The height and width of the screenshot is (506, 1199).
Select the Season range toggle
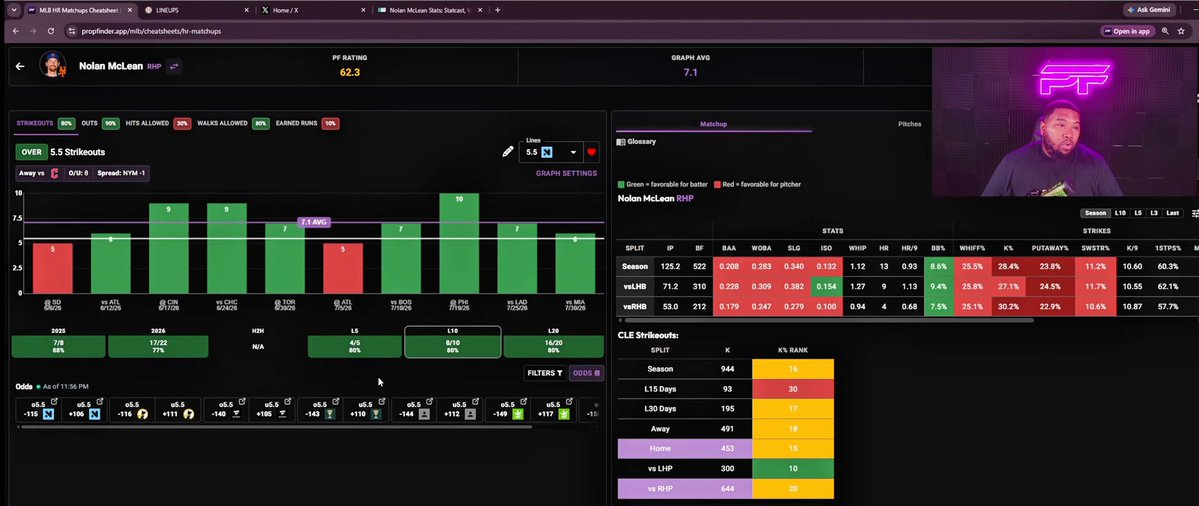tap(1095, 213)
